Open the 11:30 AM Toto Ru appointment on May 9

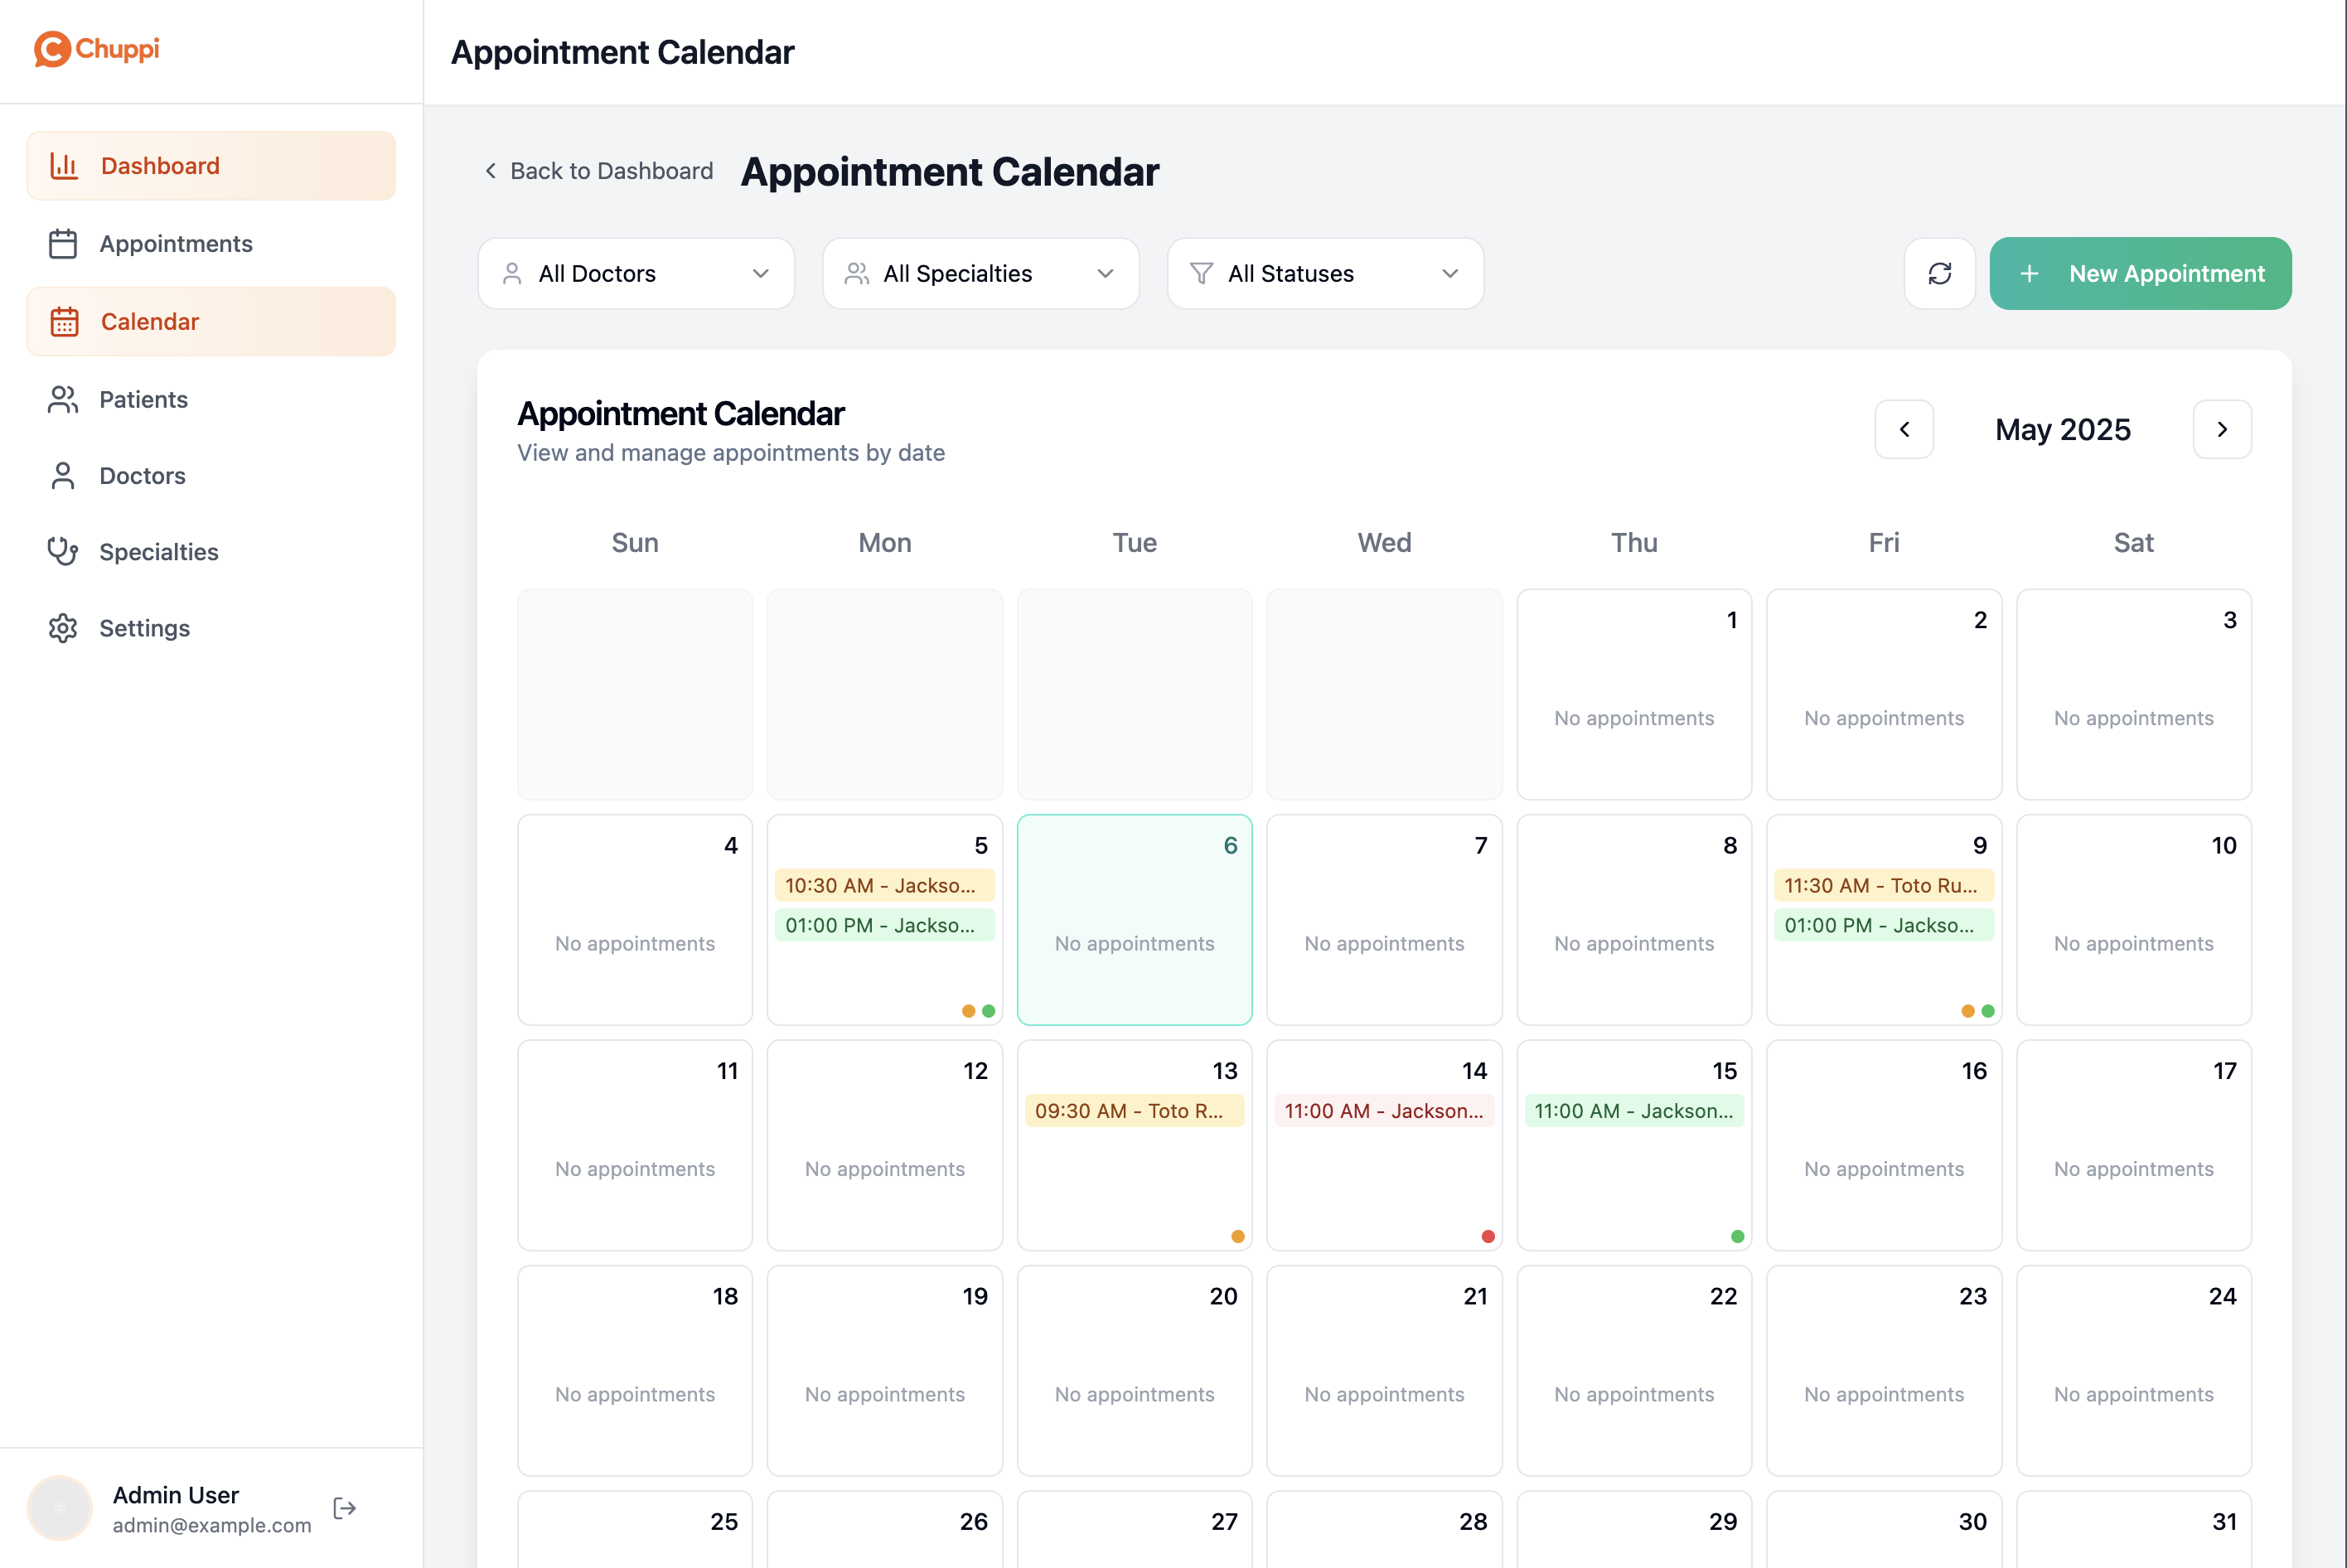pos(1883,885)
